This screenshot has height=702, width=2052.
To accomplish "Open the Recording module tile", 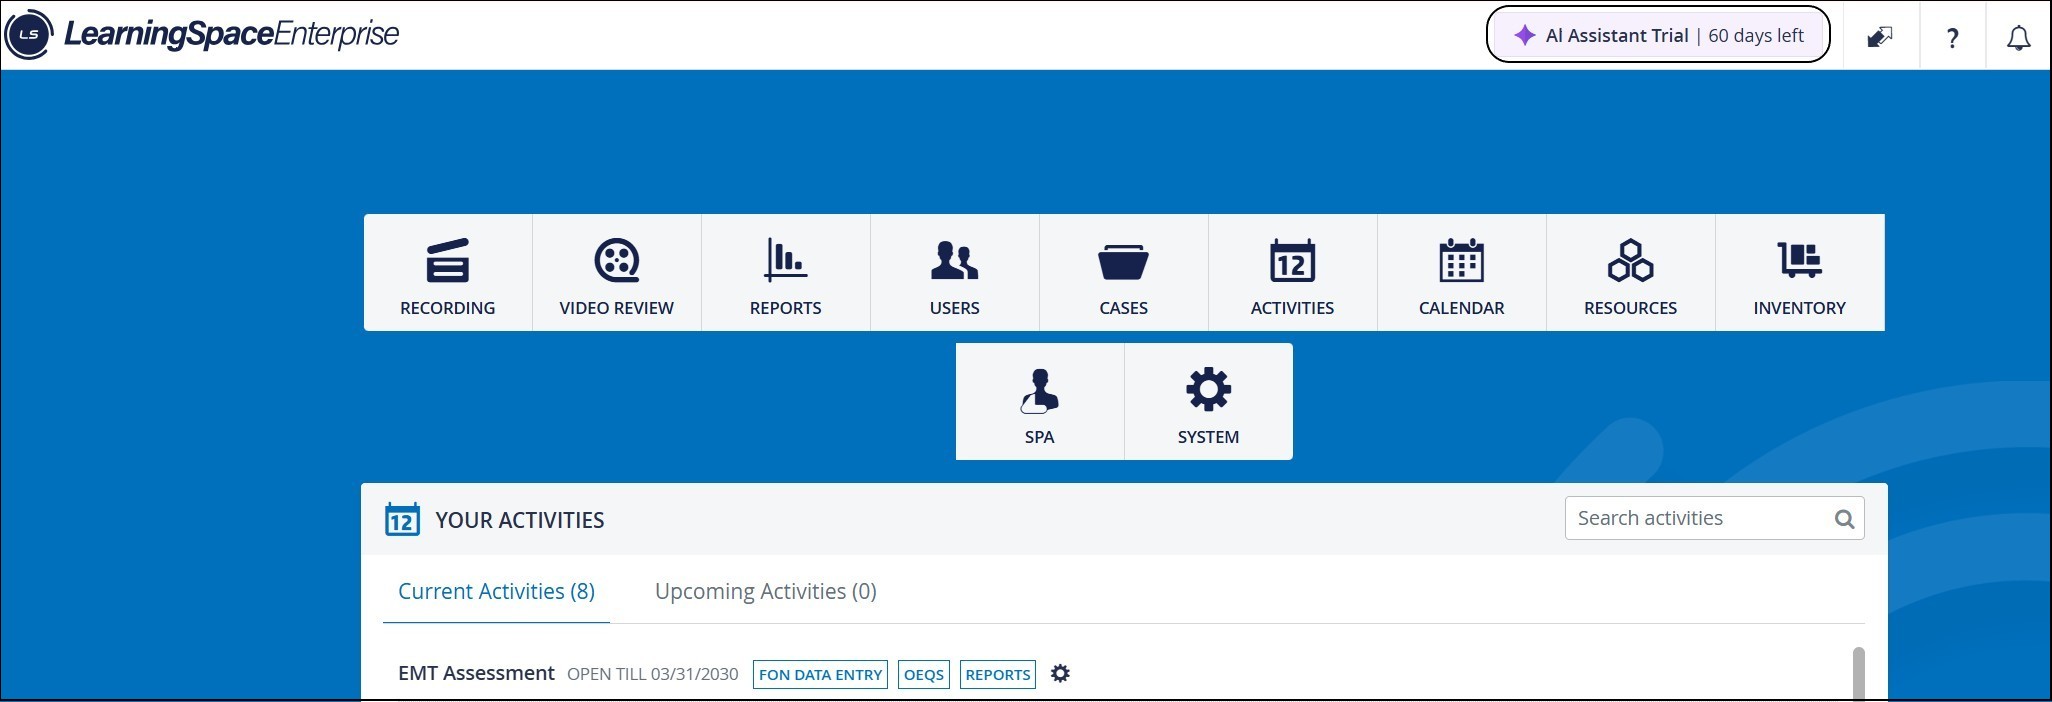I will click(x=448, y=272).
